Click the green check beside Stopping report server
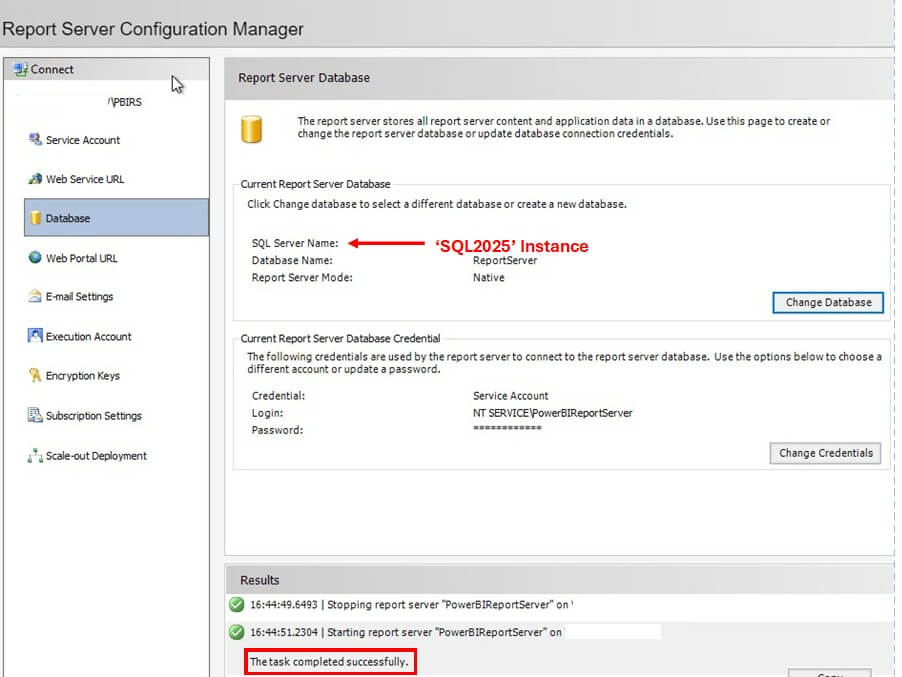This screenshot has height=677, width=902. [x=237, y=604]
